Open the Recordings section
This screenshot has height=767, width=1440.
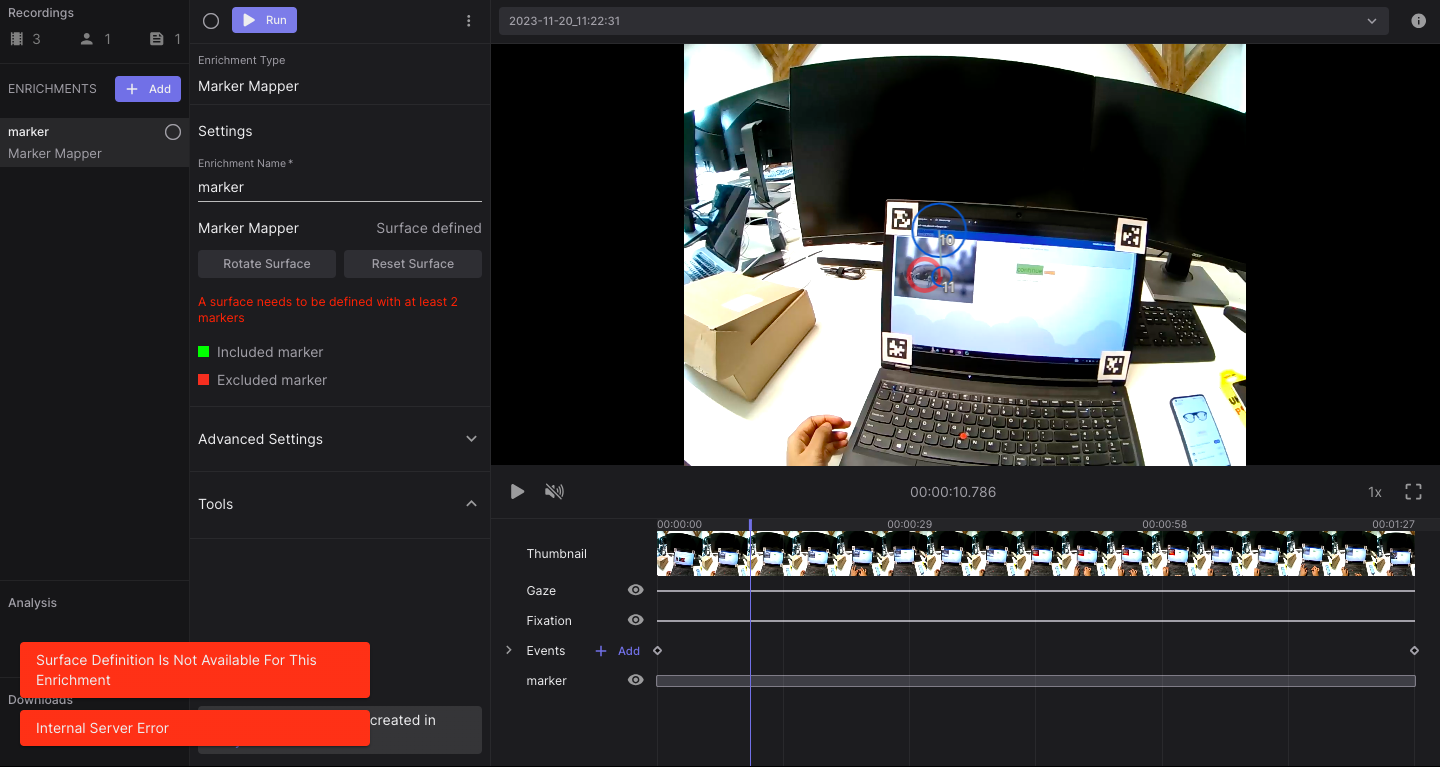pyautogui.click(x=41, y=13)
